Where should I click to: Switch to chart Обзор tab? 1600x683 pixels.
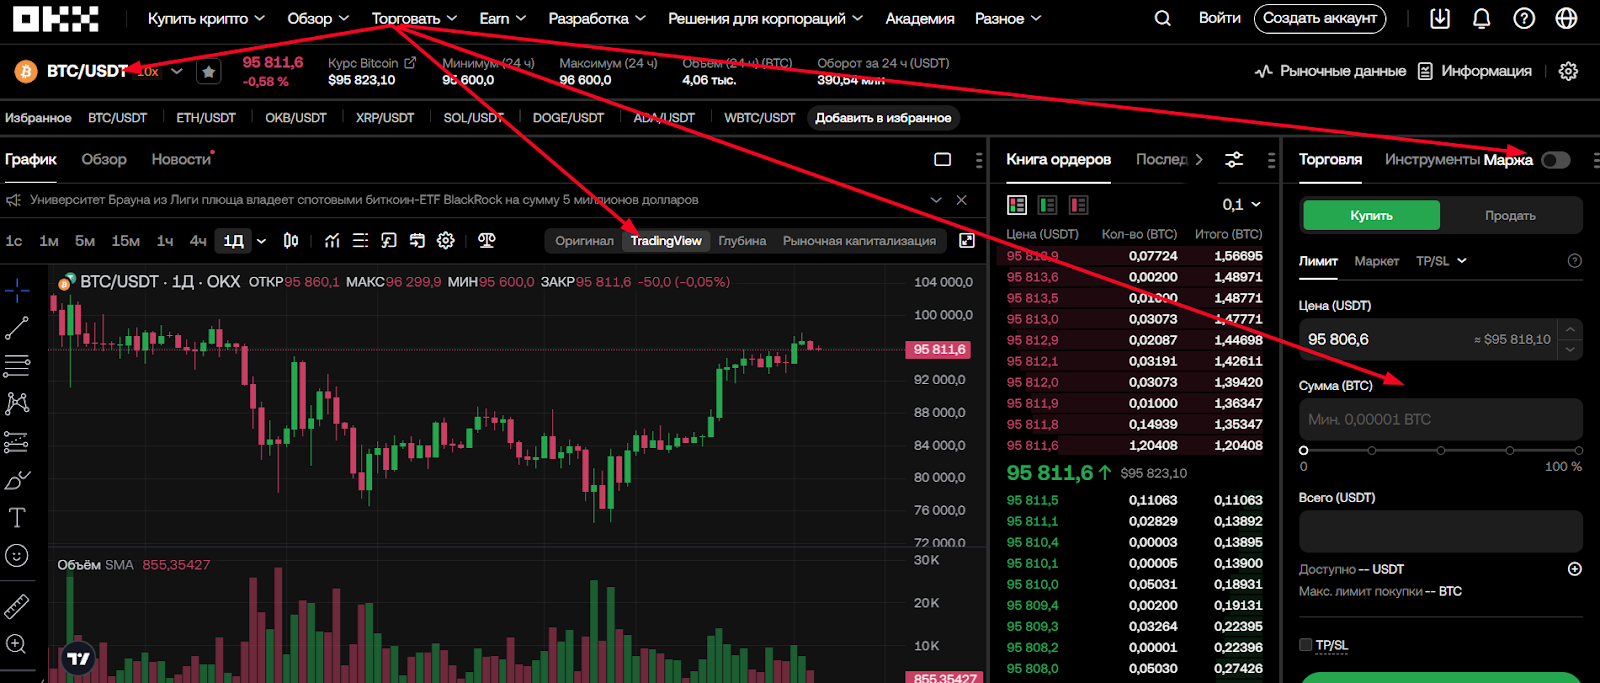104,159
